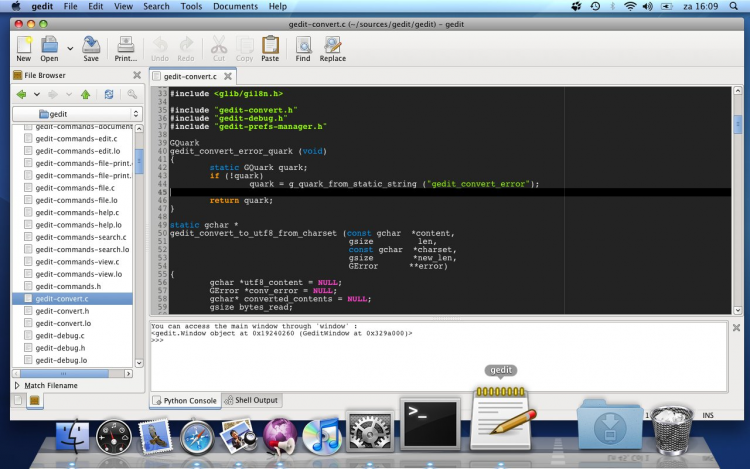The height and width of the screenshot is (469, 750).
Task: Open the Find magnifier tool
Action: [x=302, y=46]
